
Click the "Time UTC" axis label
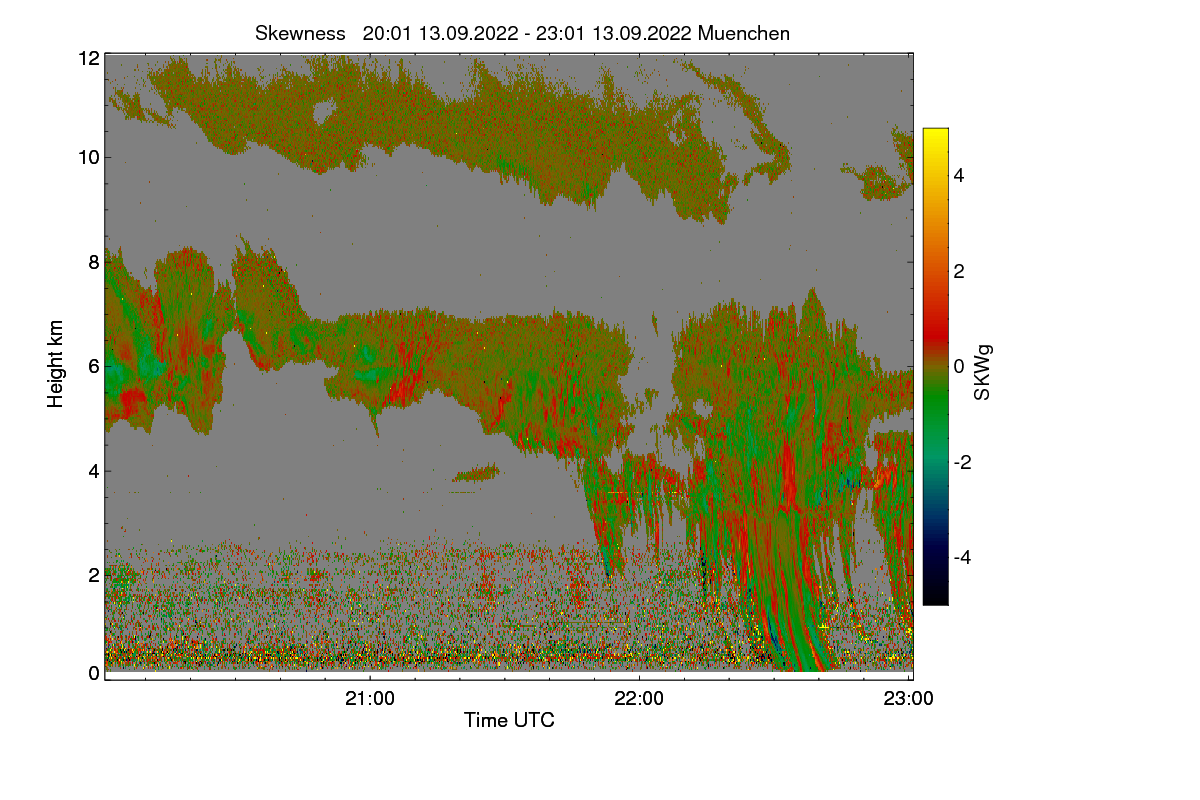[509, 720]
